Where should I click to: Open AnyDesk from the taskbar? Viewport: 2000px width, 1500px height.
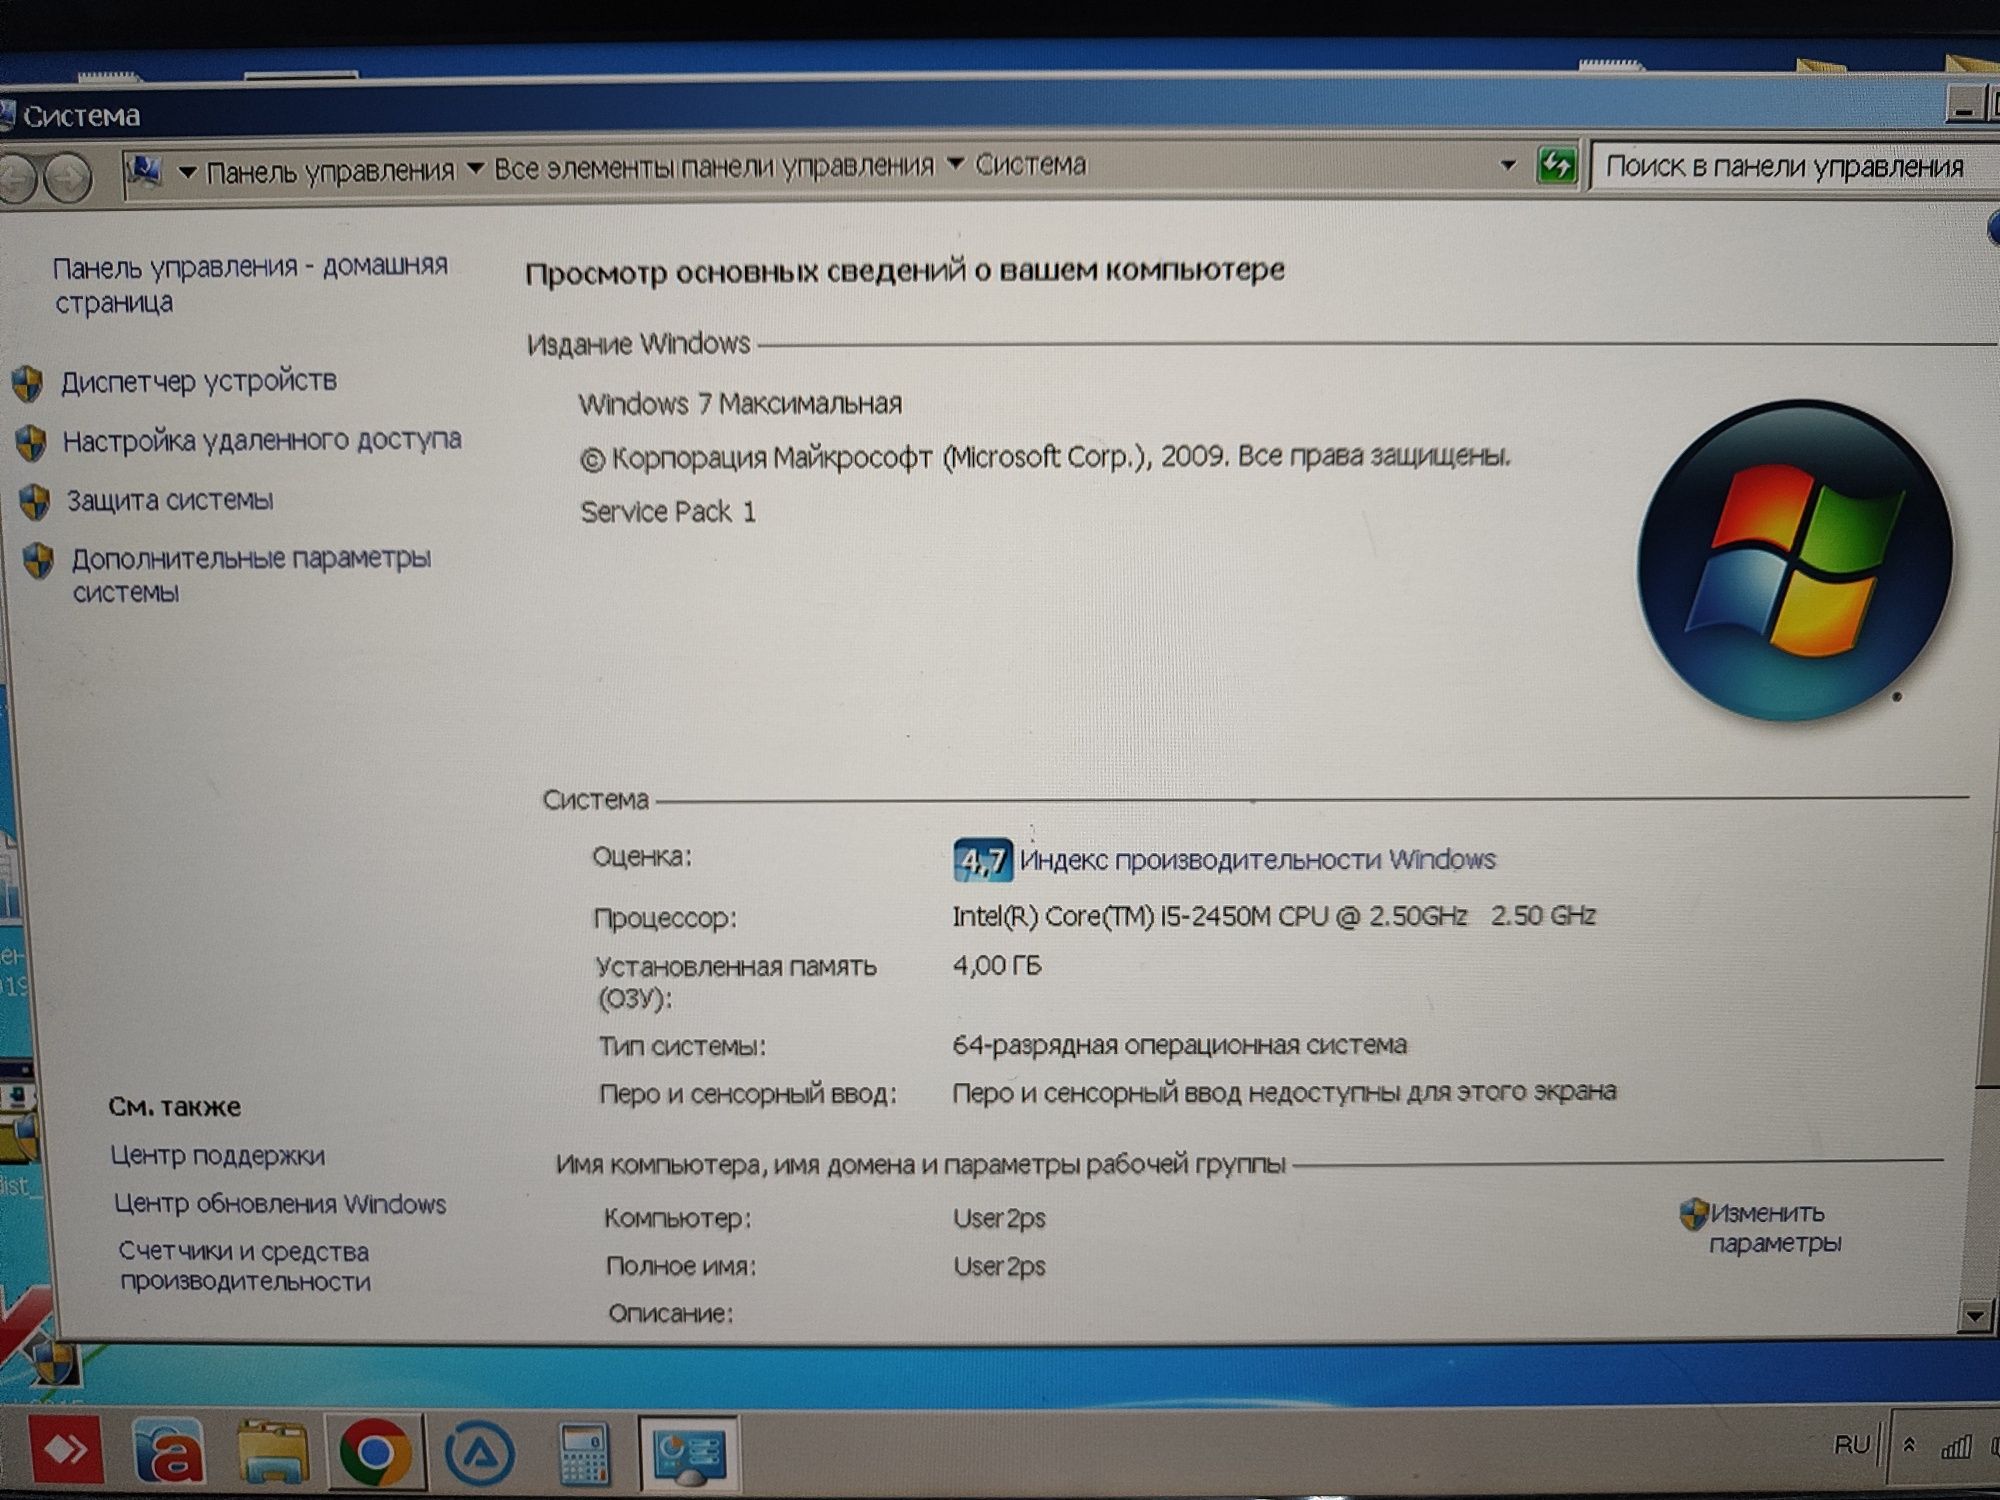pos(66,1450)
